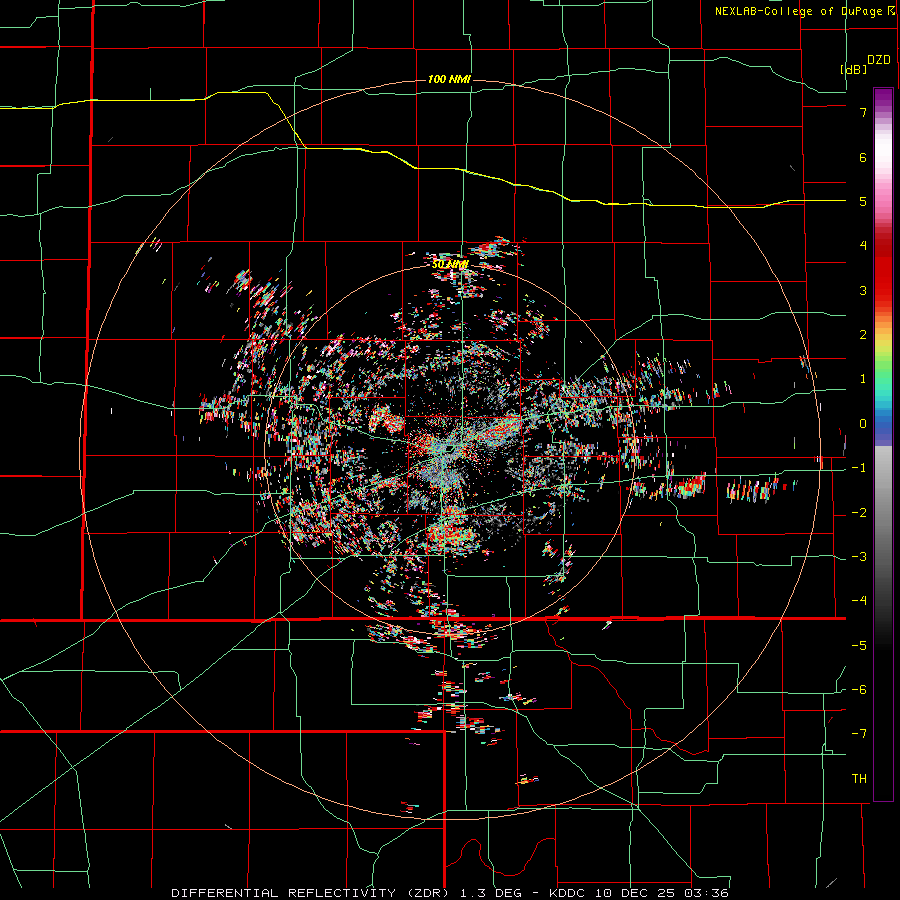Screen dimensions: 900x900
Task: Click the 1 value on the color scale
Action: (x=863, y=379)
